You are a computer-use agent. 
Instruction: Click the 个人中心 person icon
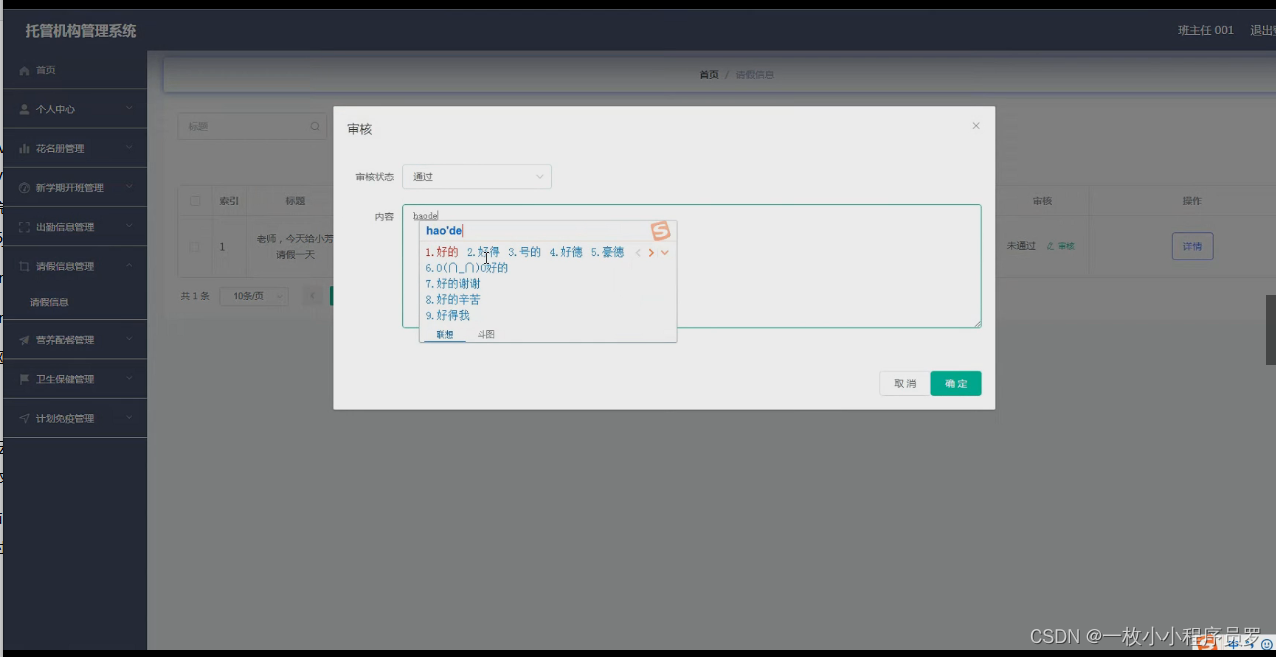pos(24,109)
